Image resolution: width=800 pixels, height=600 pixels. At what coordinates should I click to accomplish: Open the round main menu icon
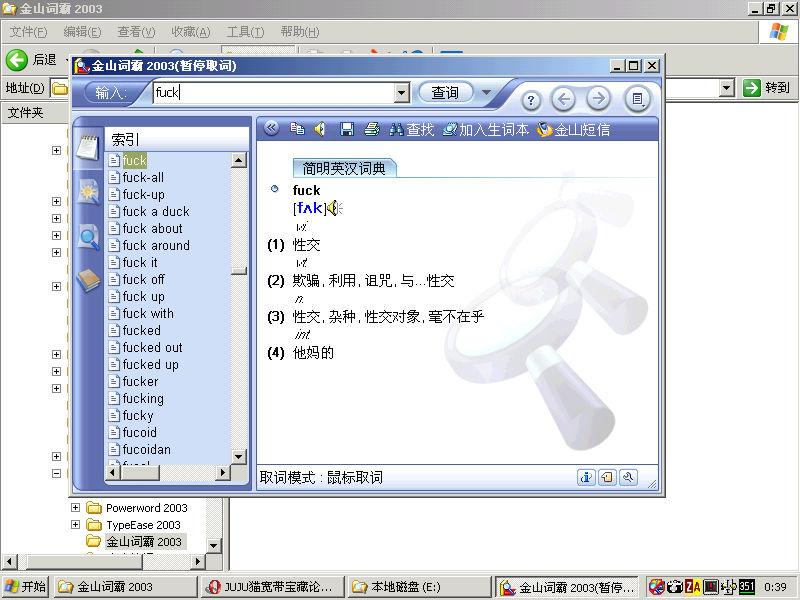637,98
